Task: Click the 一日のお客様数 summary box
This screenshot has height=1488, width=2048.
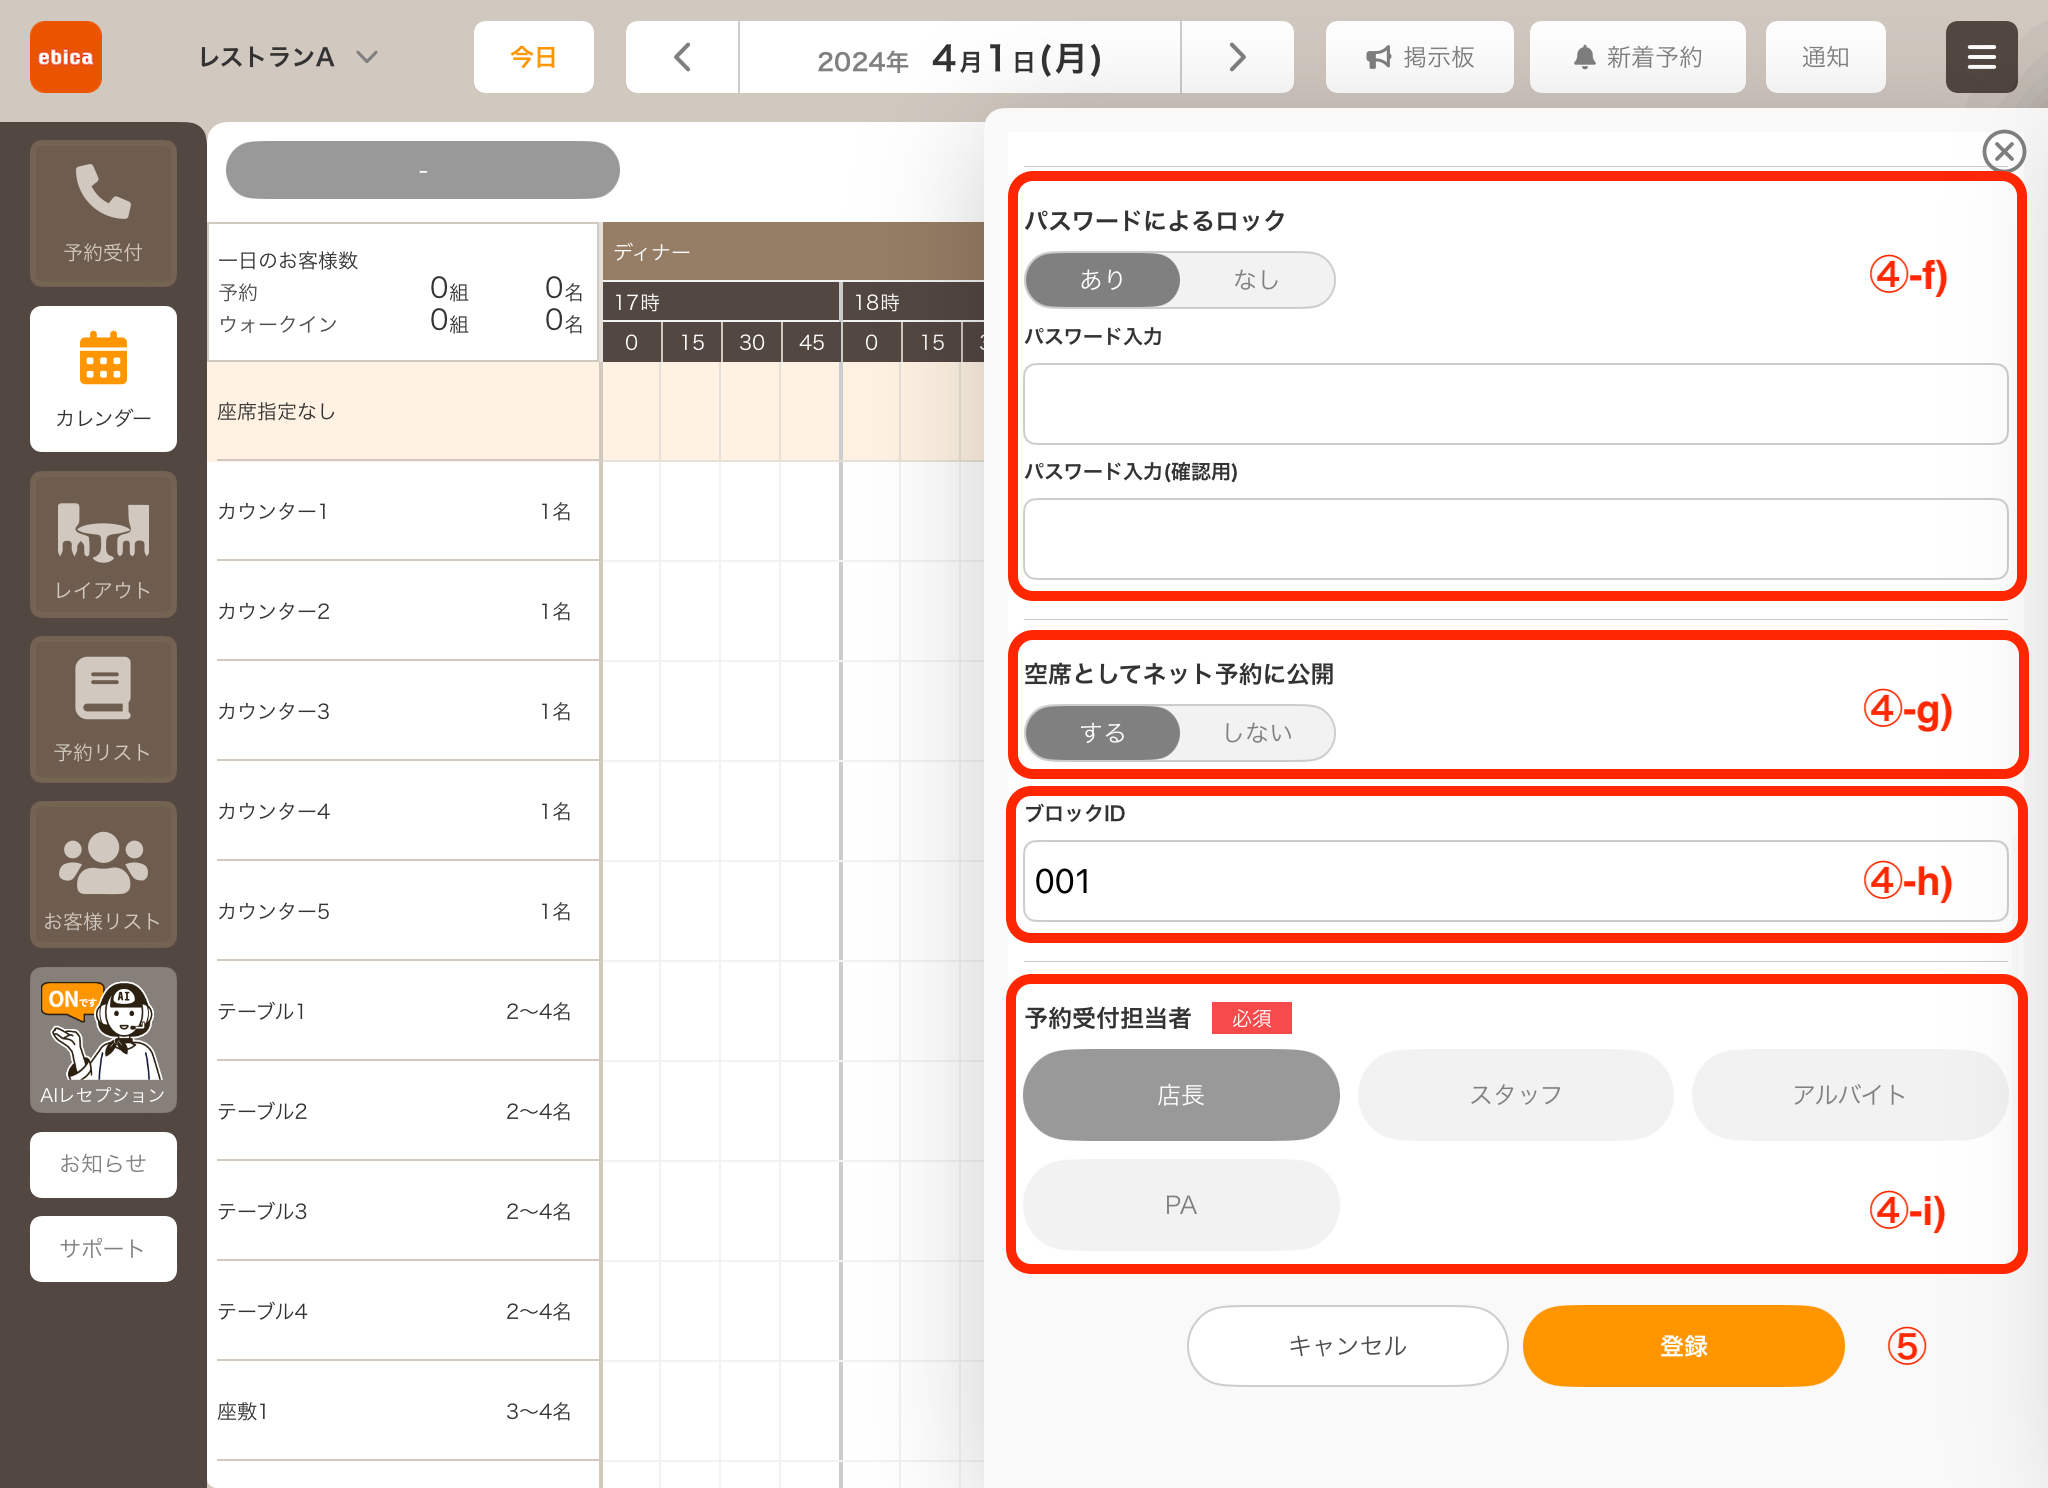Action: pyautogui.click(x=403, y=291)
